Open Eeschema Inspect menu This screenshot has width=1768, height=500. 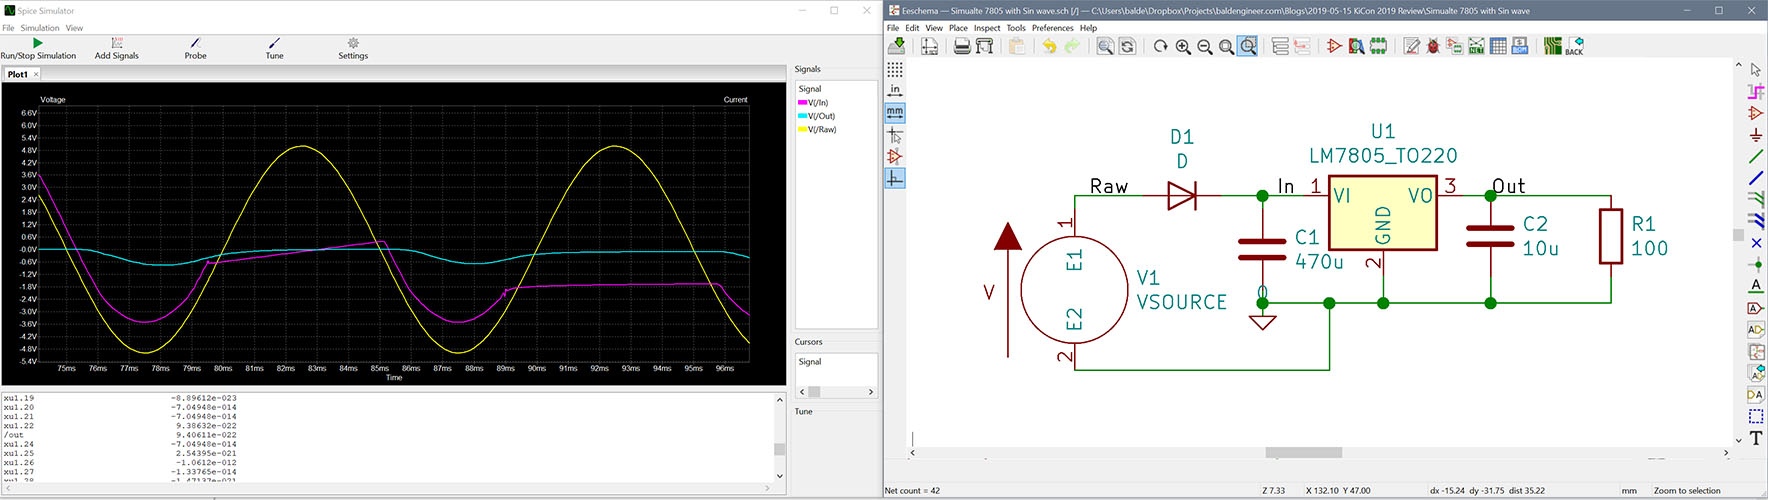click(x=987, y=28)
